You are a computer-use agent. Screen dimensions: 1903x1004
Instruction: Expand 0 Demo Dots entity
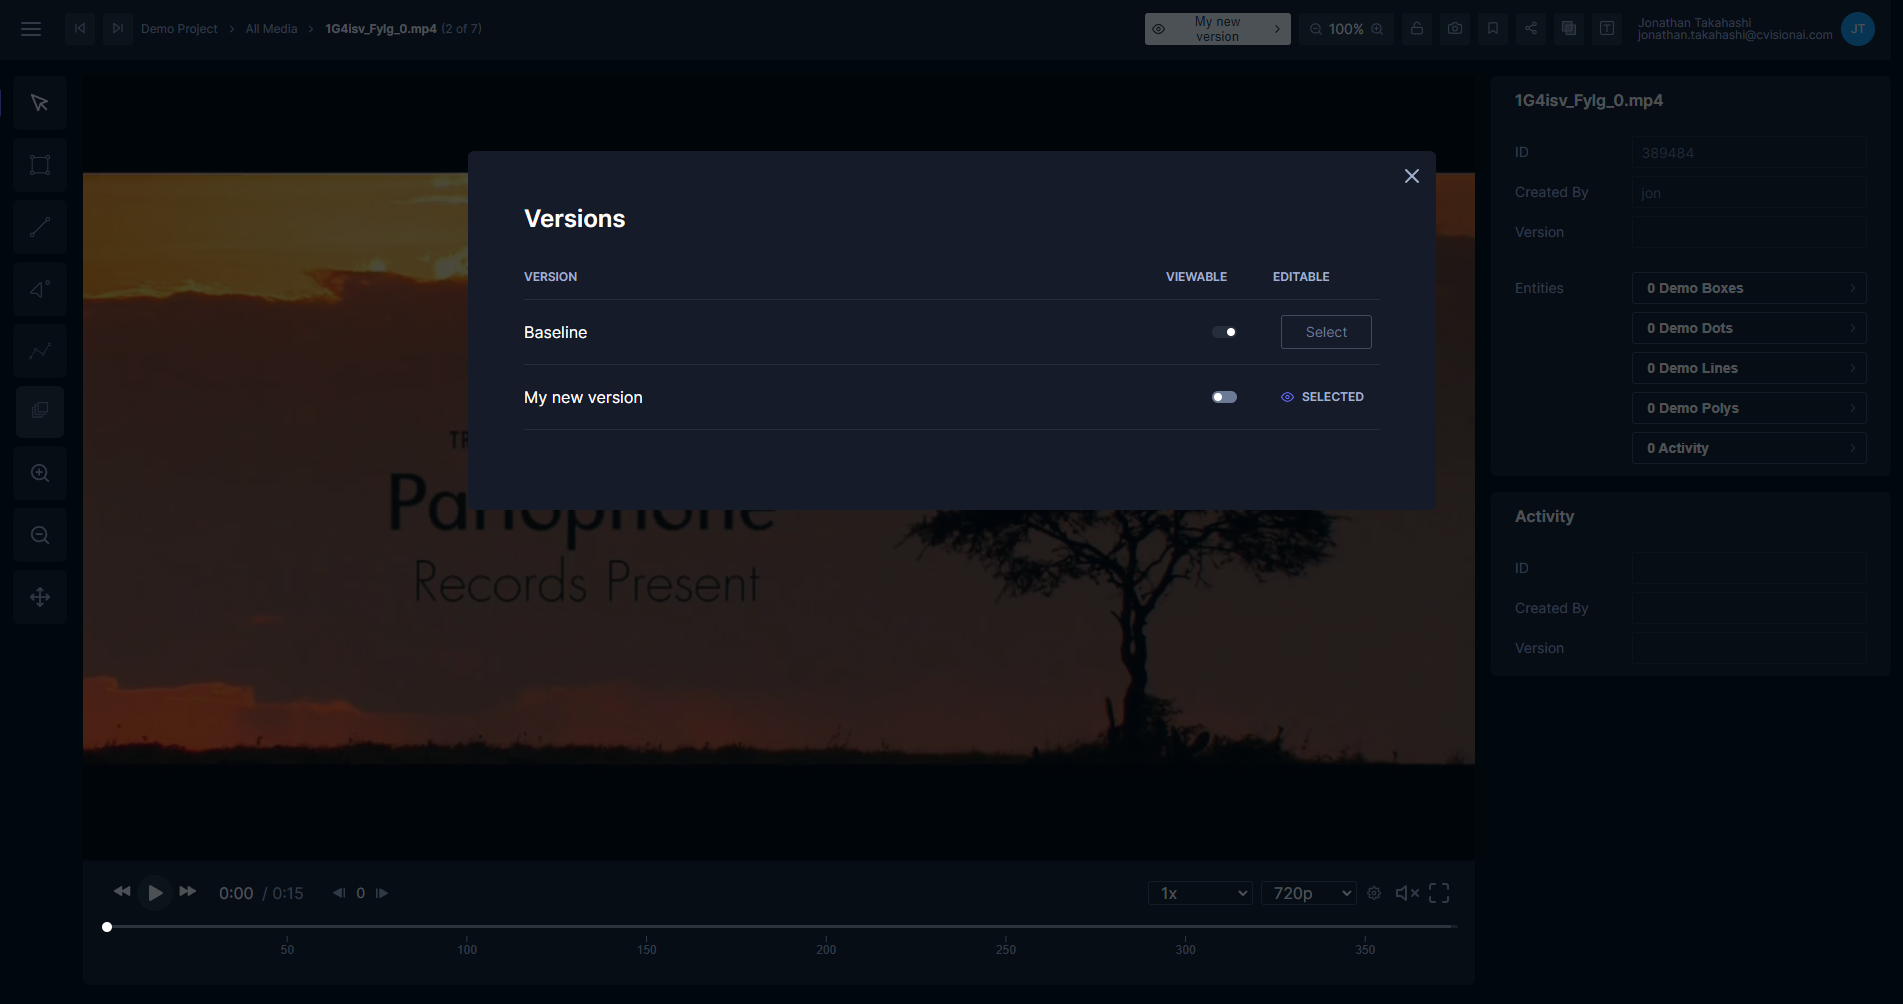(x=1749, y=328)
